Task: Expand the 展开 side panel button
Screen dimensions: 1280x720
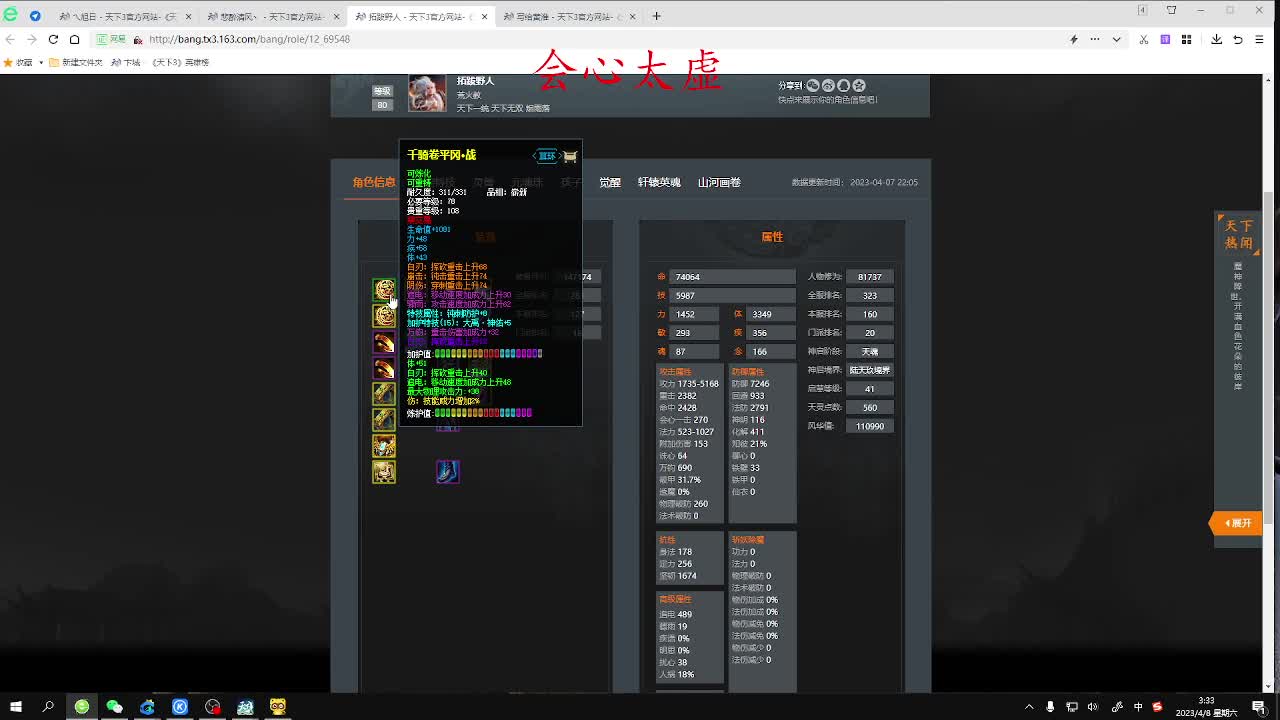Action: [1236, 523]
